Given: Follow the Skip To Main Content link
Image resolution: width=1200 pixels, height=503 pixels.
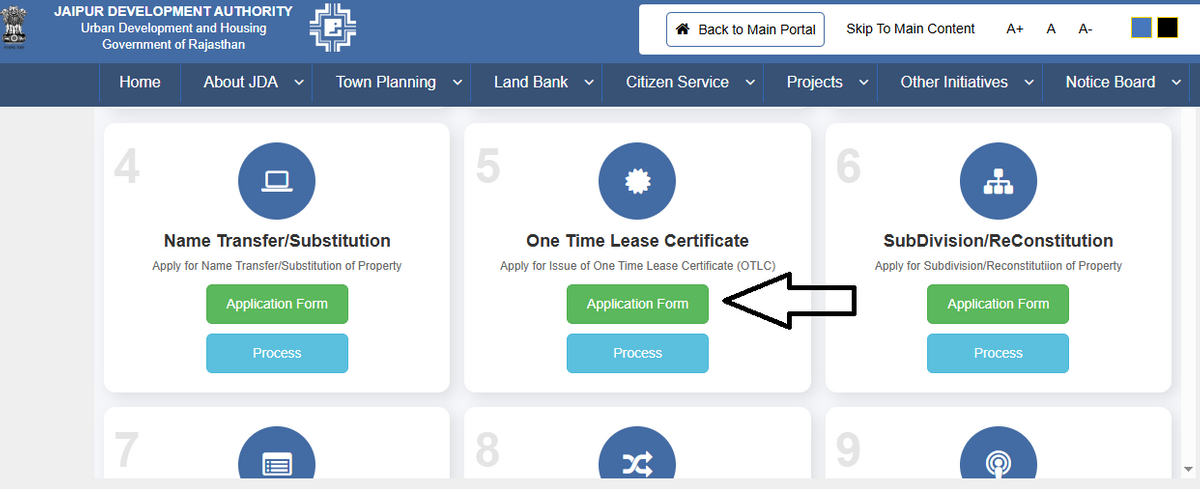Looking at the screenshot, I should point(910,29).
